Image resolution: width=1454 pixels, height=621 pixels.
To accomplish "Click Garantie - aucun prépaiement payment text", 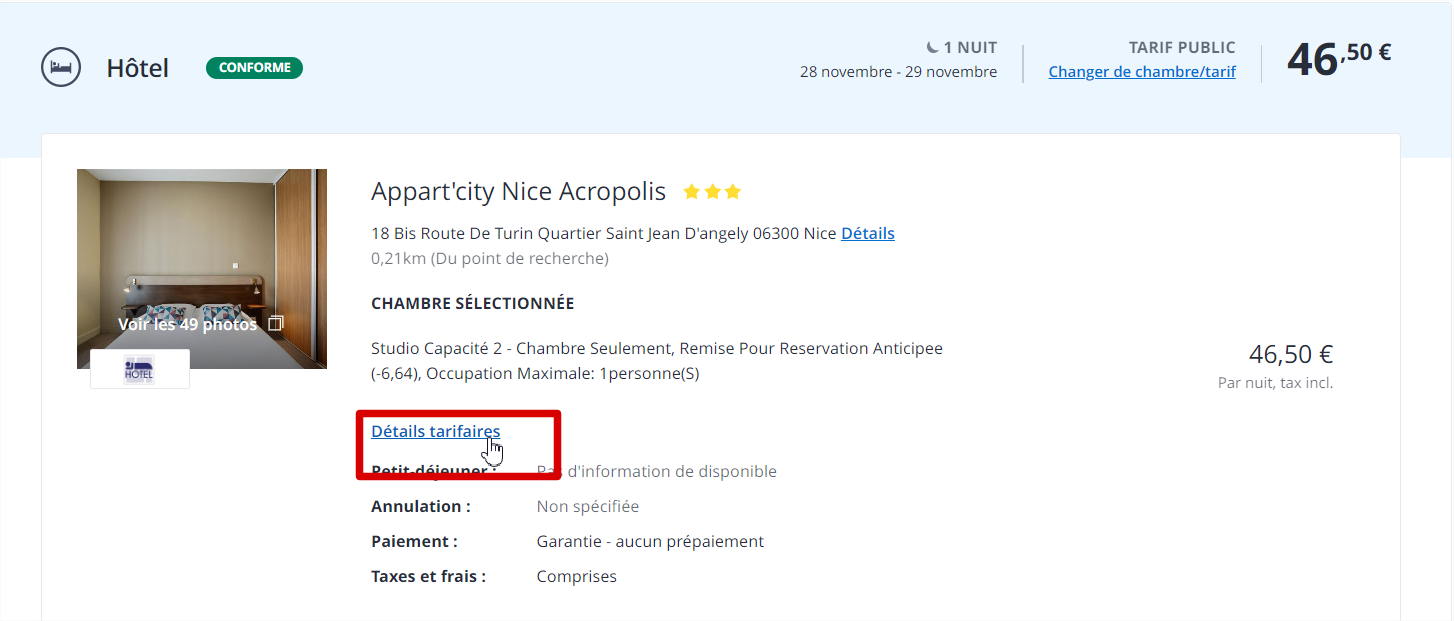I will pyautogui.click(x=650, y=542).
